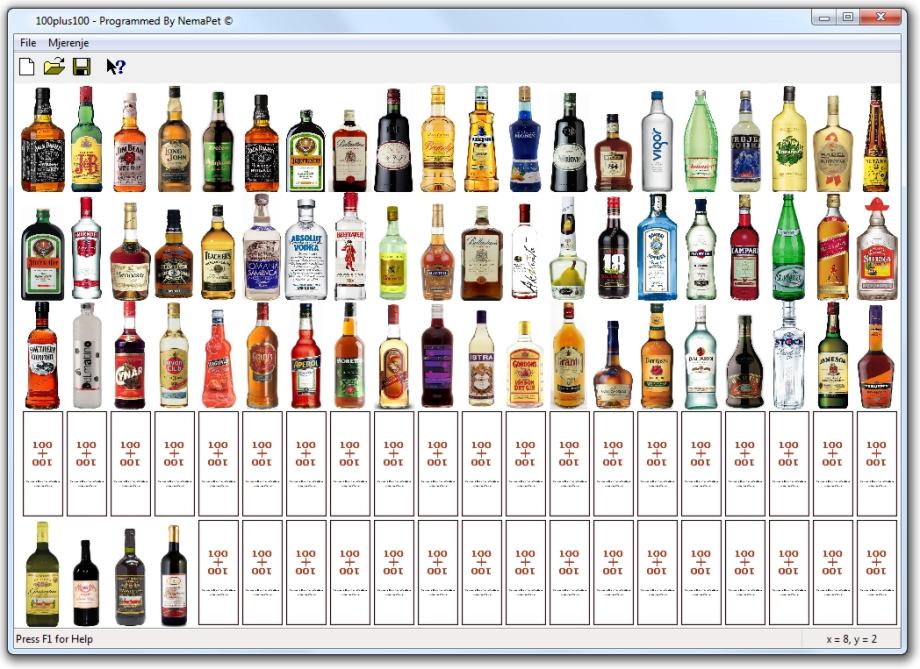Viewport: 920px width, 669px height.
Task: Click the Istra bottle
Action: (481, 359)
